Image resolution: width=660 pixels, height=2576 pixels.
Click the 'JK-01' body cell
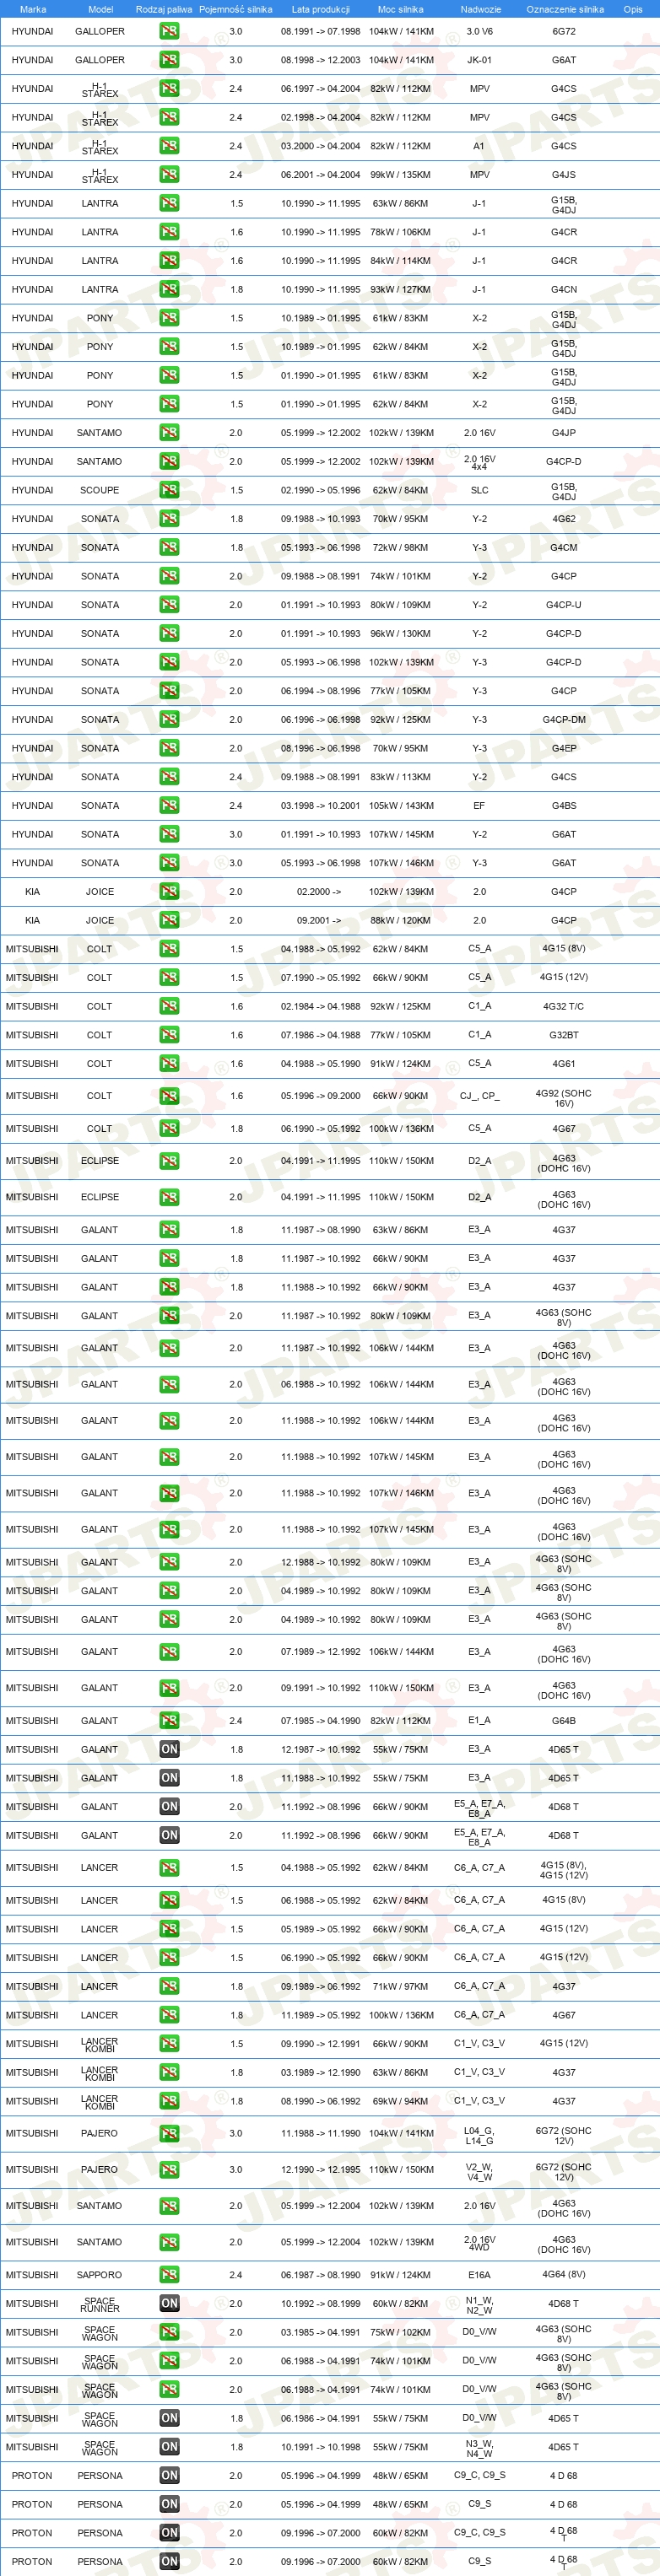coord(479,60)
